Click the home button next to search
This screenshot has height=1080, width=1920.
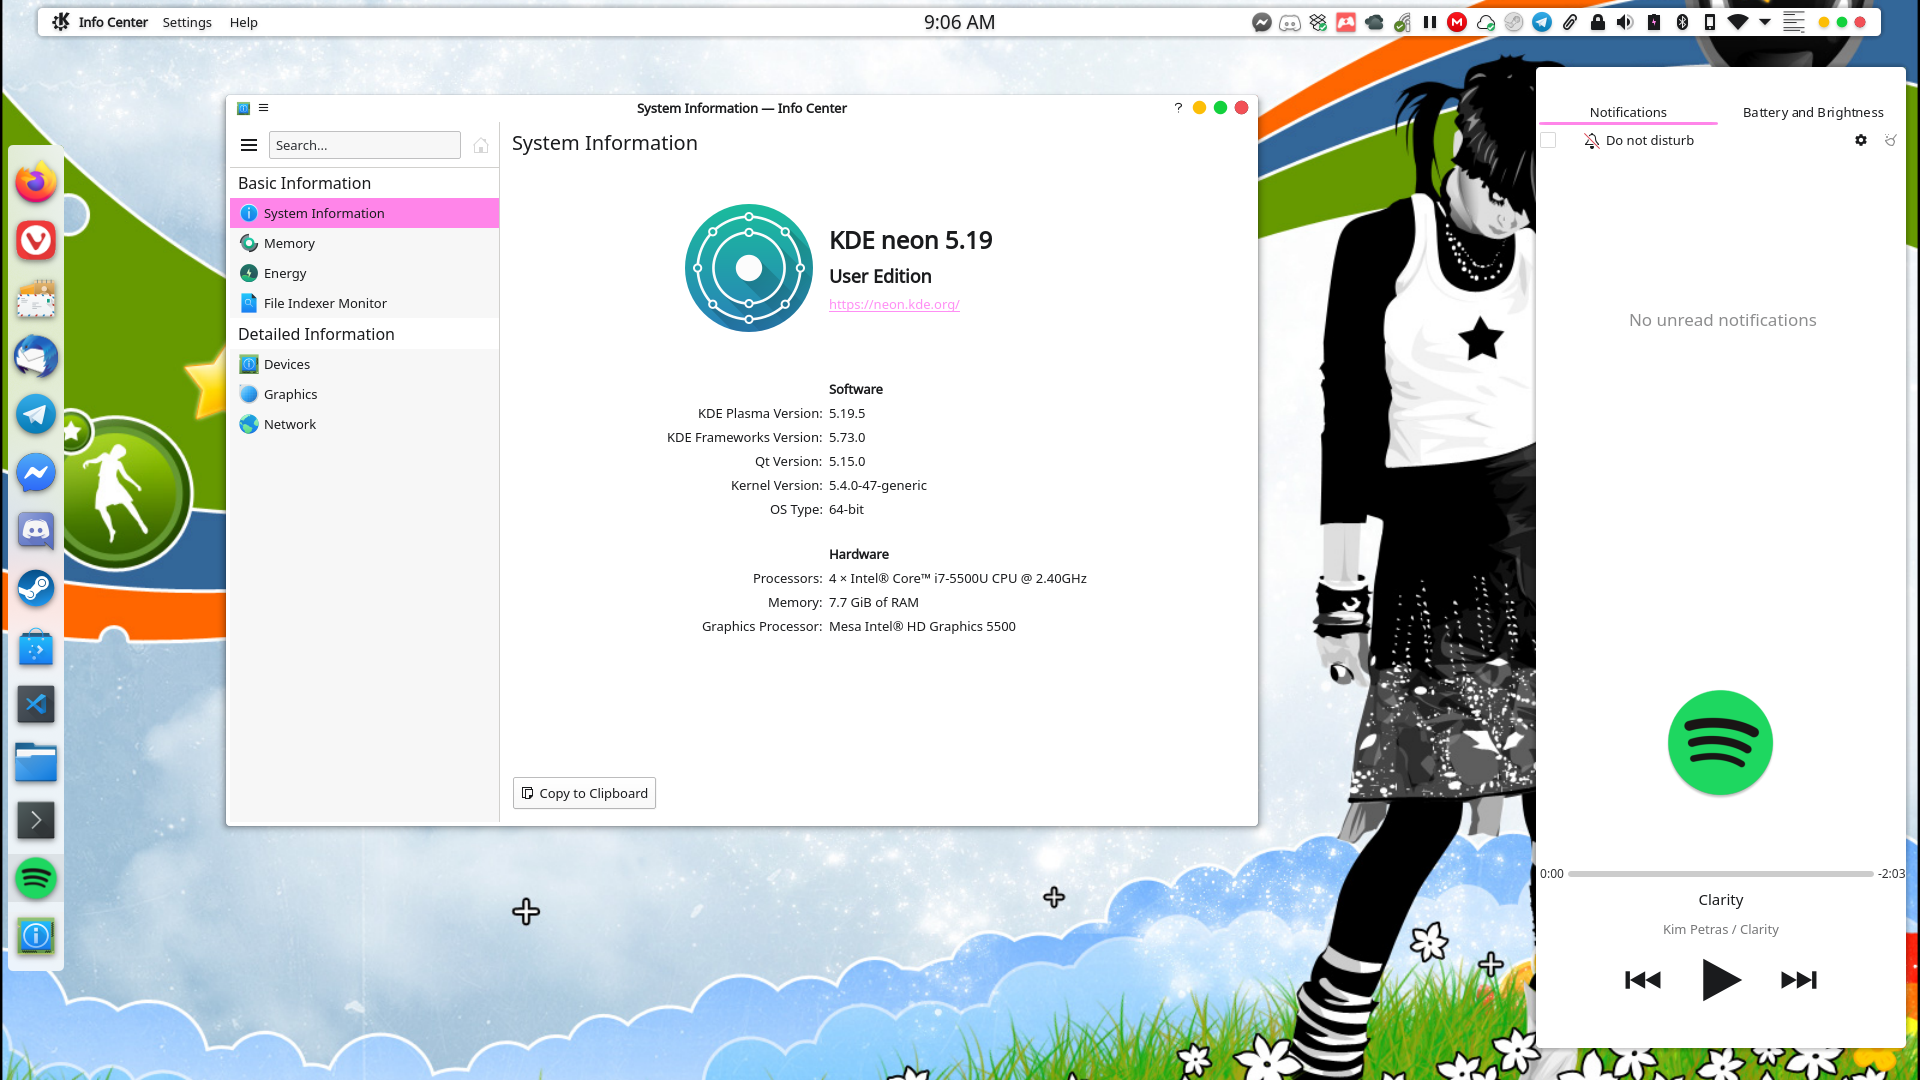[x=481, y=145]
